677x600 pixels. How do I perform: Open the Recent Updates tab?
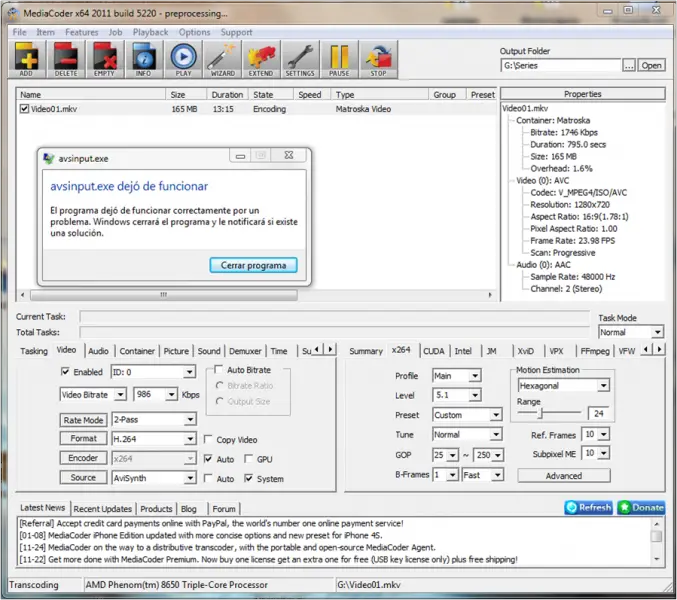tap(102, 508)
